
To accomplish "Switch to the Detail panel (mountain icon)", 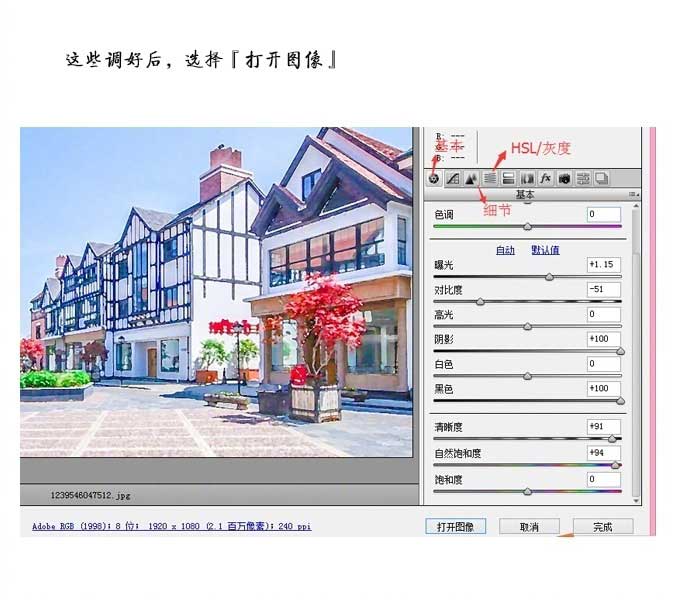I will pos(471,178).
